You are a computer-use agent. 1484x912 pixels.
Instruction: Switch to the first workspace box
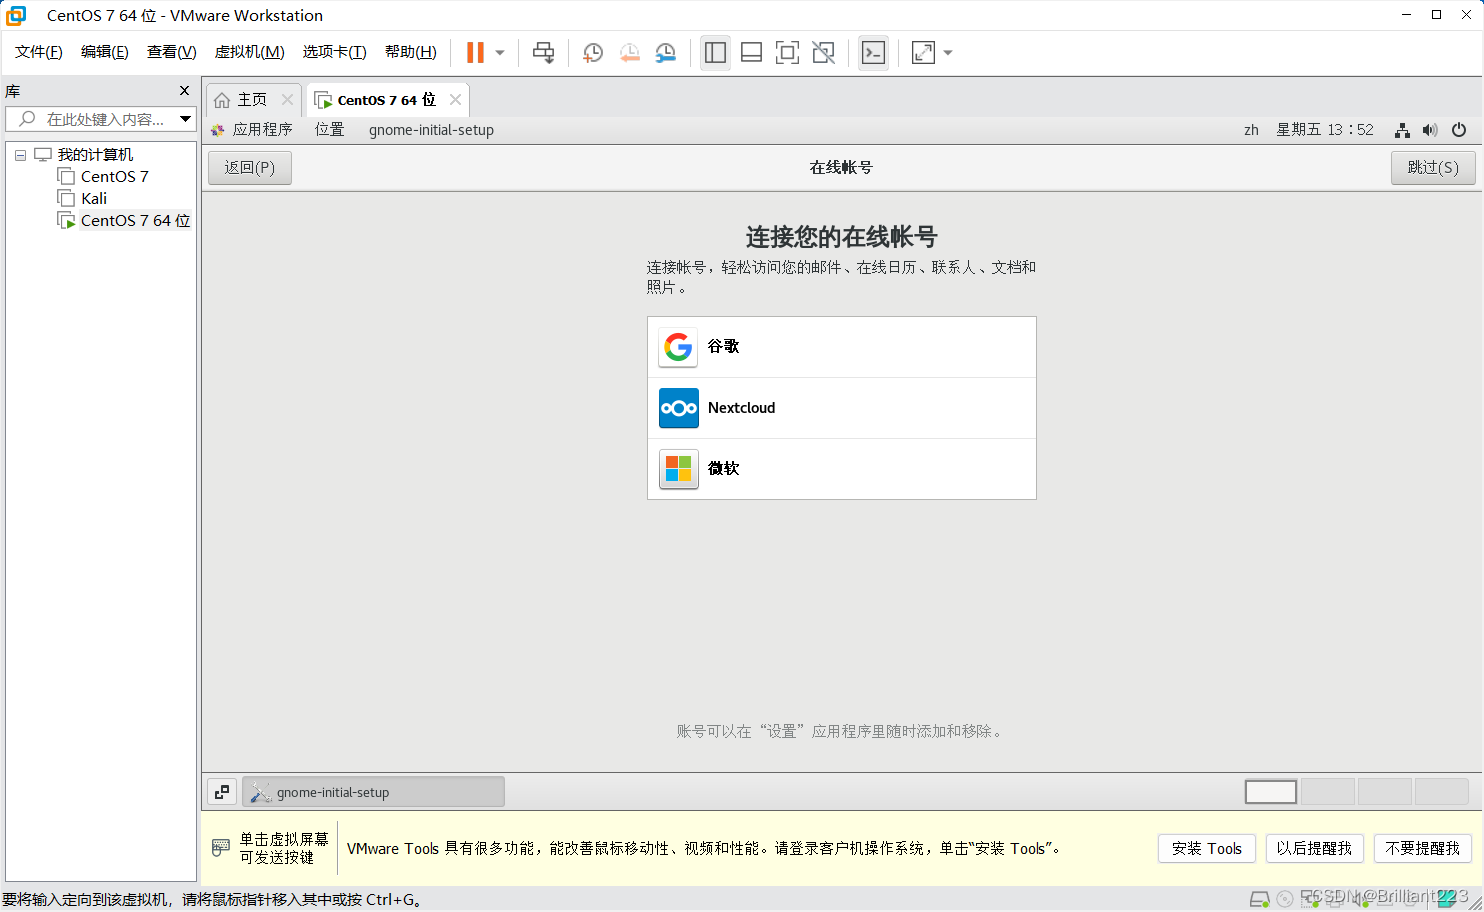point(1271,792)
